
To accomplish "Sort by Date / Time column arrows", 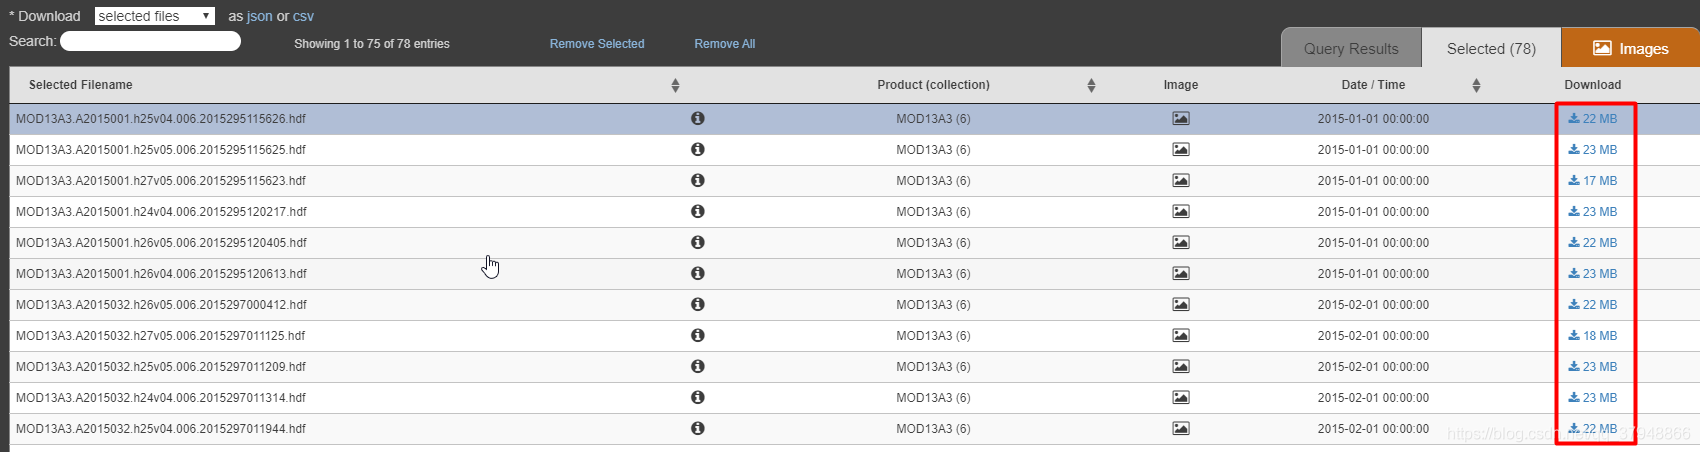I will (1476, 85).
